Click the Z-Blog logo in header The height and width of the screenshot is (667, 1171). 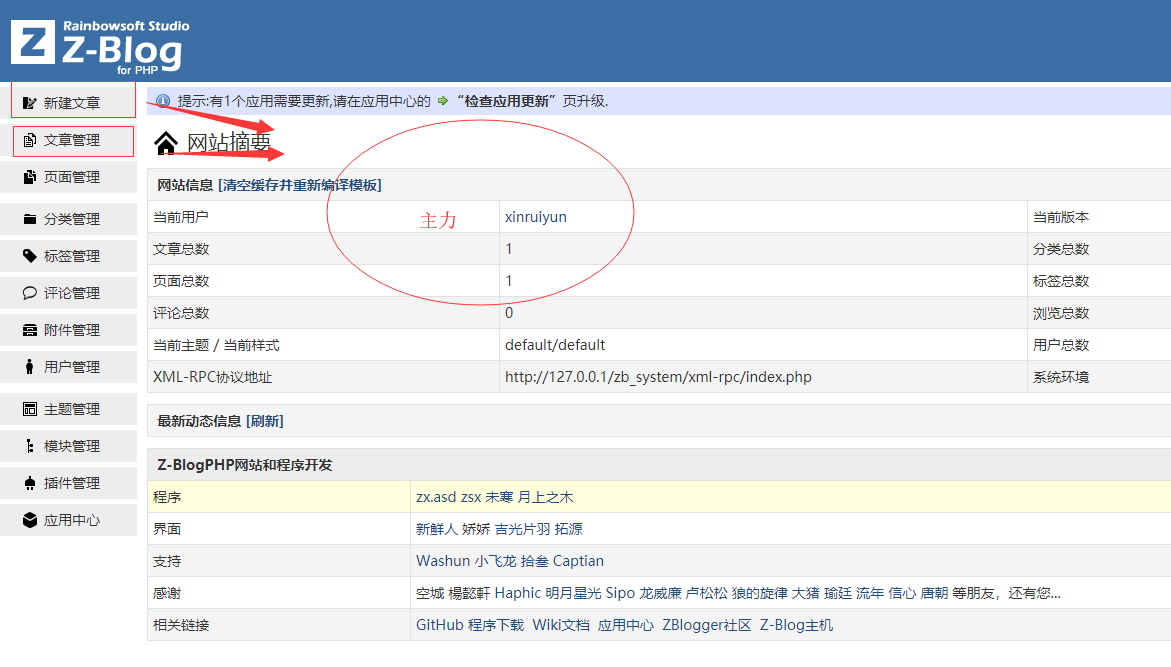point(100,47)
